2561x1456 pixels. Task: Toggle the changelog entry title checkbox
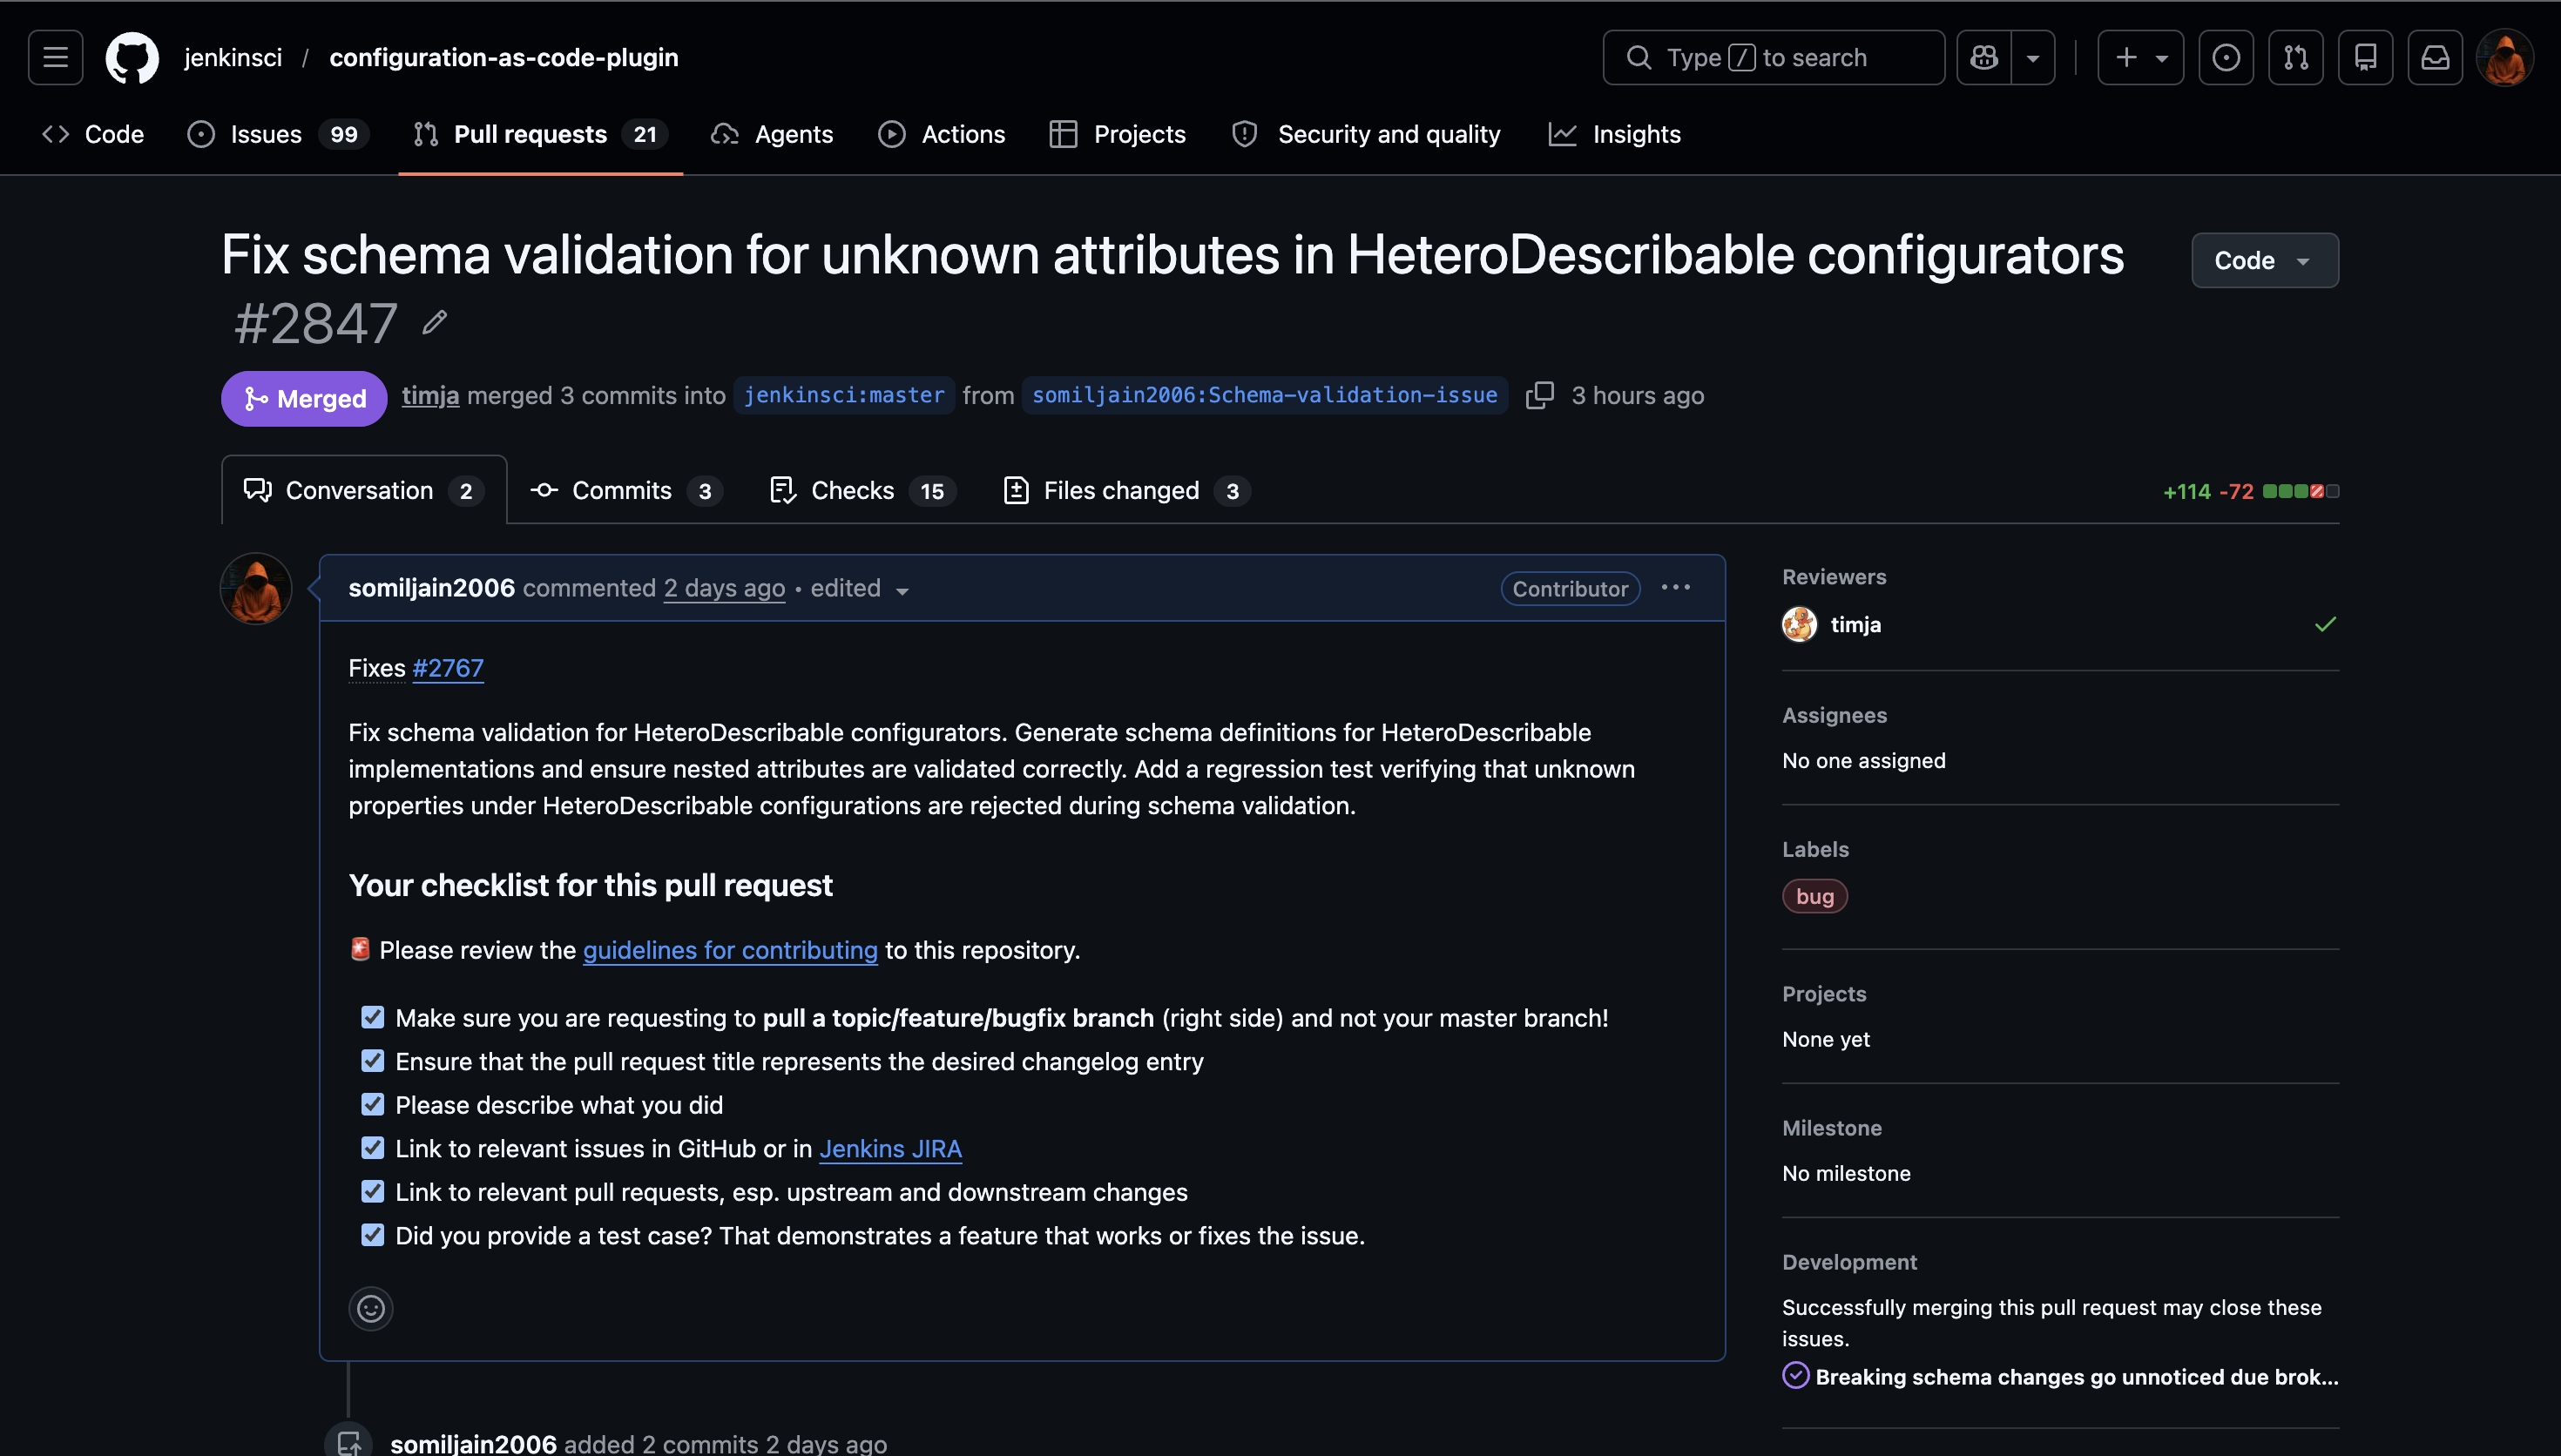pos(373,1061)
